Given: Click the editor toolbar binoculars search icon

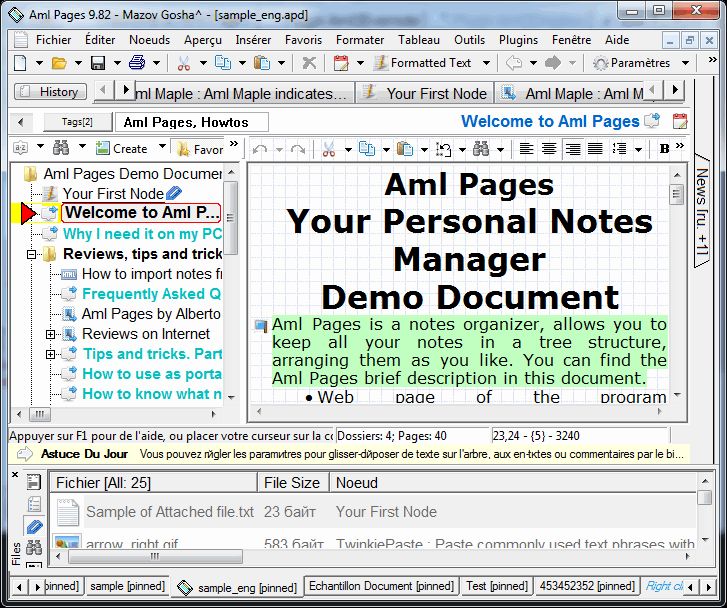Looking at the screenshot, I should [x=481, y=149].
